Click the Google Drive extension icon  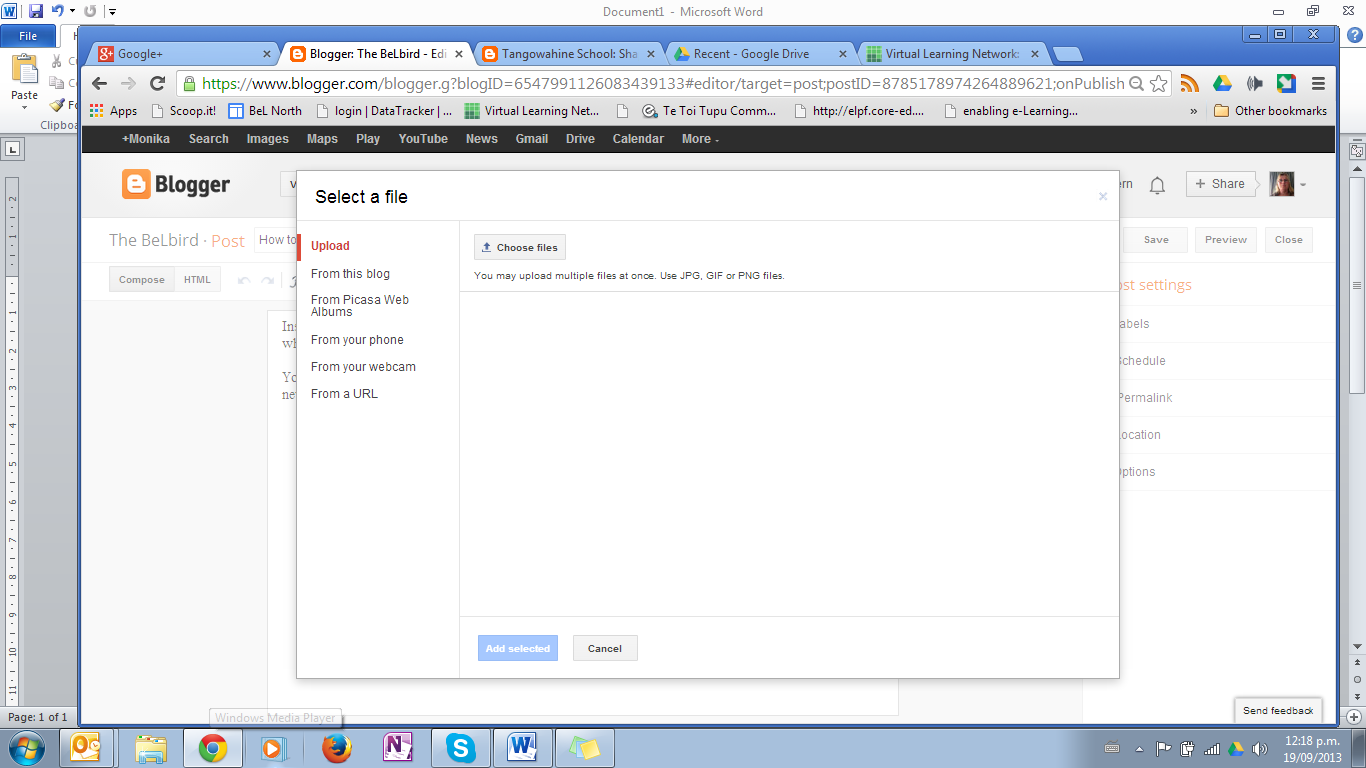pos(1222,84)
